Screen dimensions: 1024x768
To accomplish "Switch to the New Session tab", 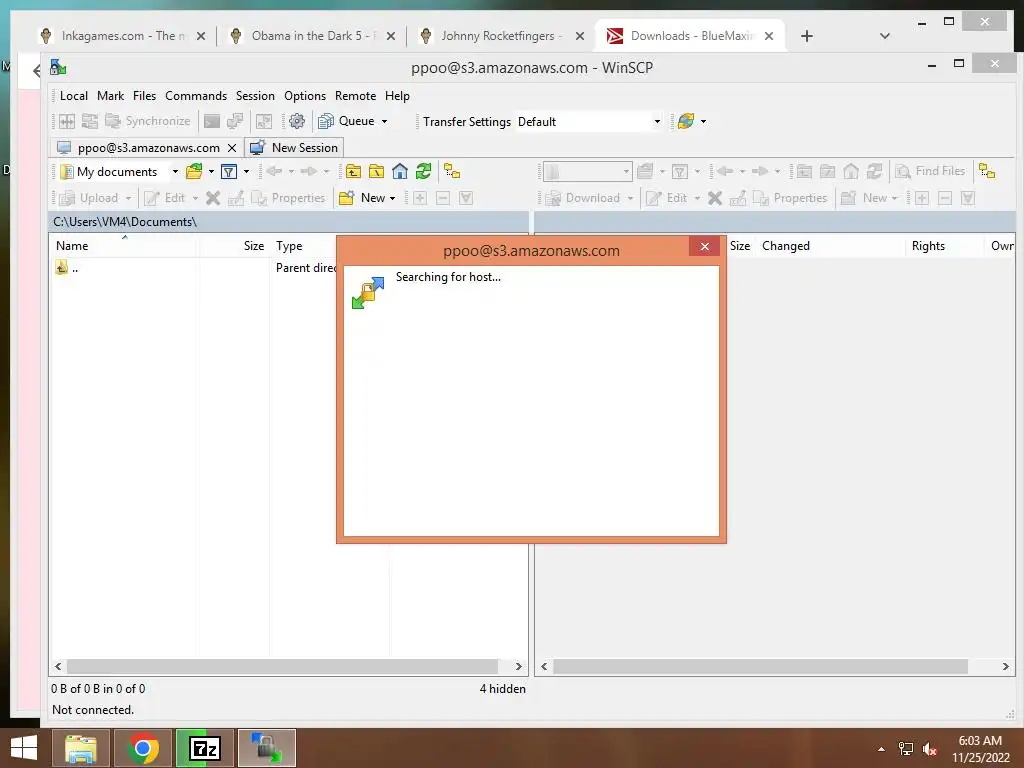I will [295, 148].
